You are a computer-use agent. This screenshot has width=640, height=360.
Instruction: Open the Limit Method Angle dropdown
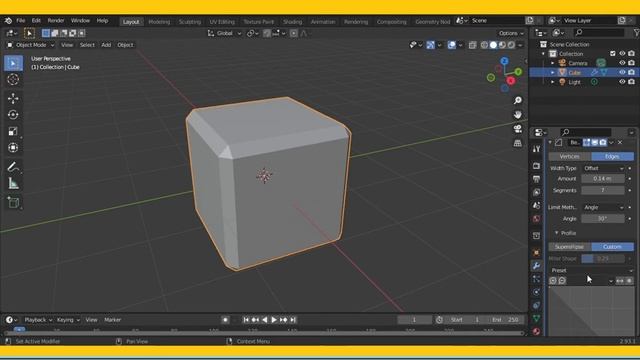pyautogui.click(x=603, y=207)
